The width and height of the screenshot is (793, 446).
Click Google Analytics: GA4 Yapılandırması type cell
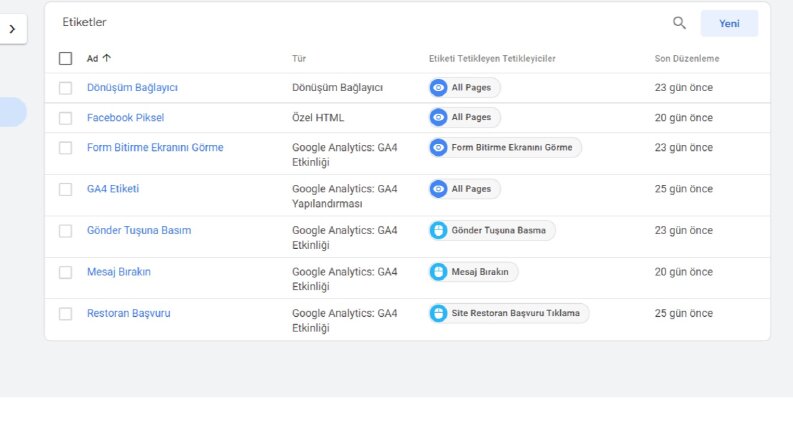coord(344,196)
